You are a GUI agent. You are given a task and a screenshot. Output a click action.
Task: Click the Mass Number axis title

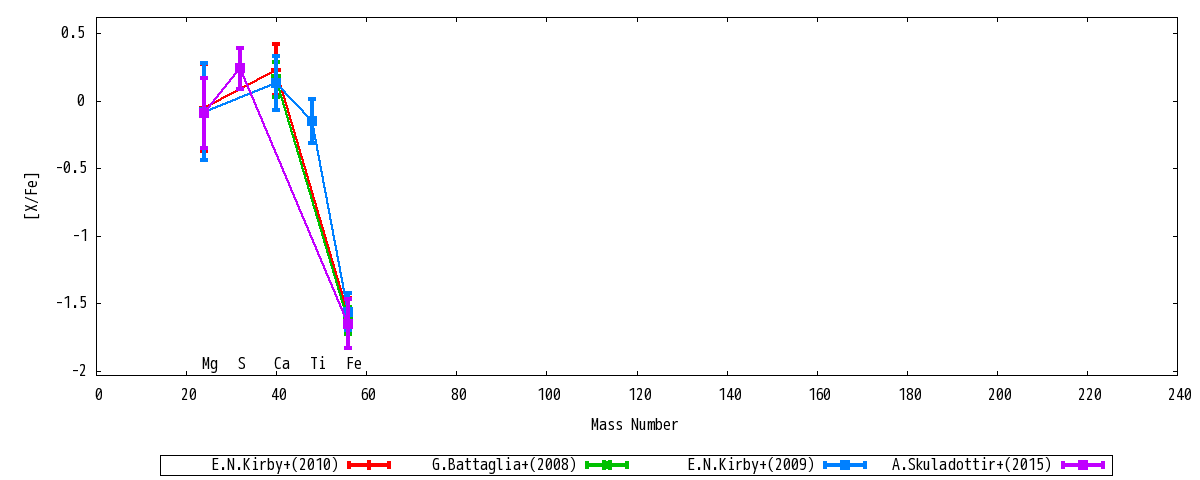pyautogui.click(x=634, y=425)
